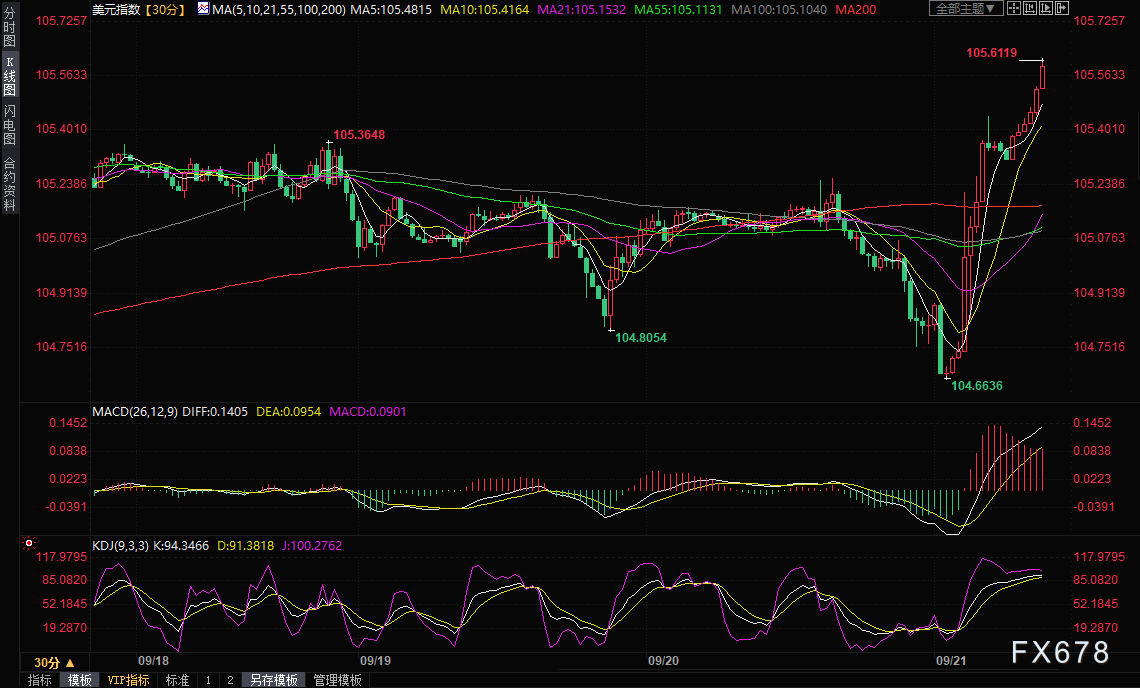
Task: Open the 全部主题 theme dropdown
Action: [x=965, y=9]
